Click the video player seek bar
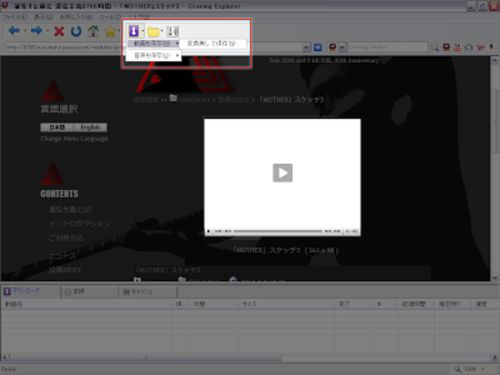 coord(278,231)
